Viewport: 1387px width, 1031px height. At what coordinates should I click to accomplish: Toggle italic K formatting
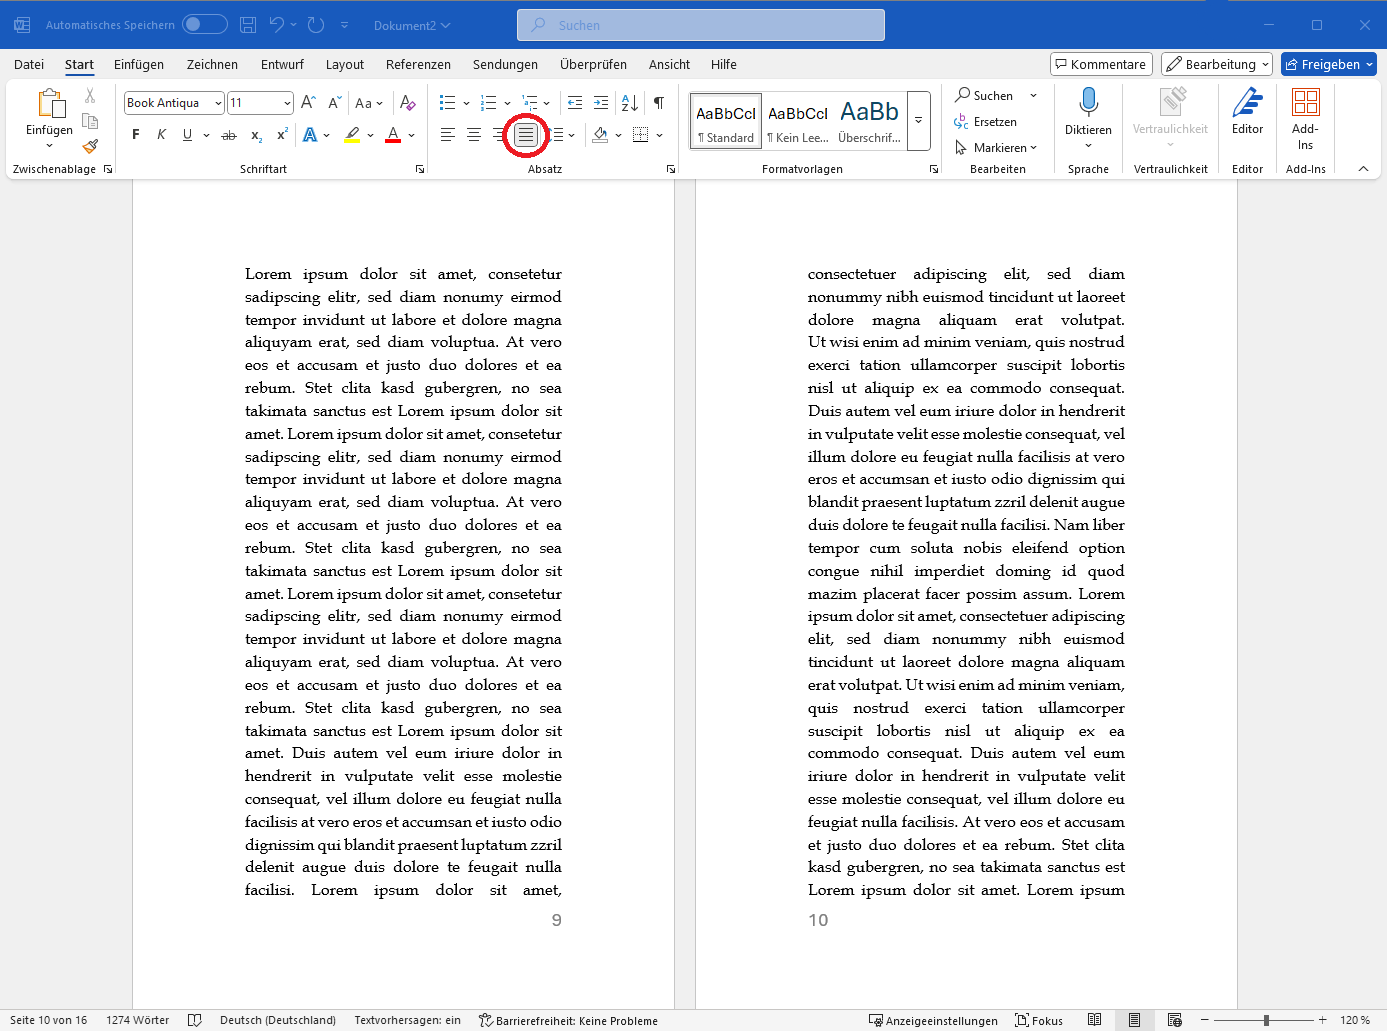coord(161,135)
